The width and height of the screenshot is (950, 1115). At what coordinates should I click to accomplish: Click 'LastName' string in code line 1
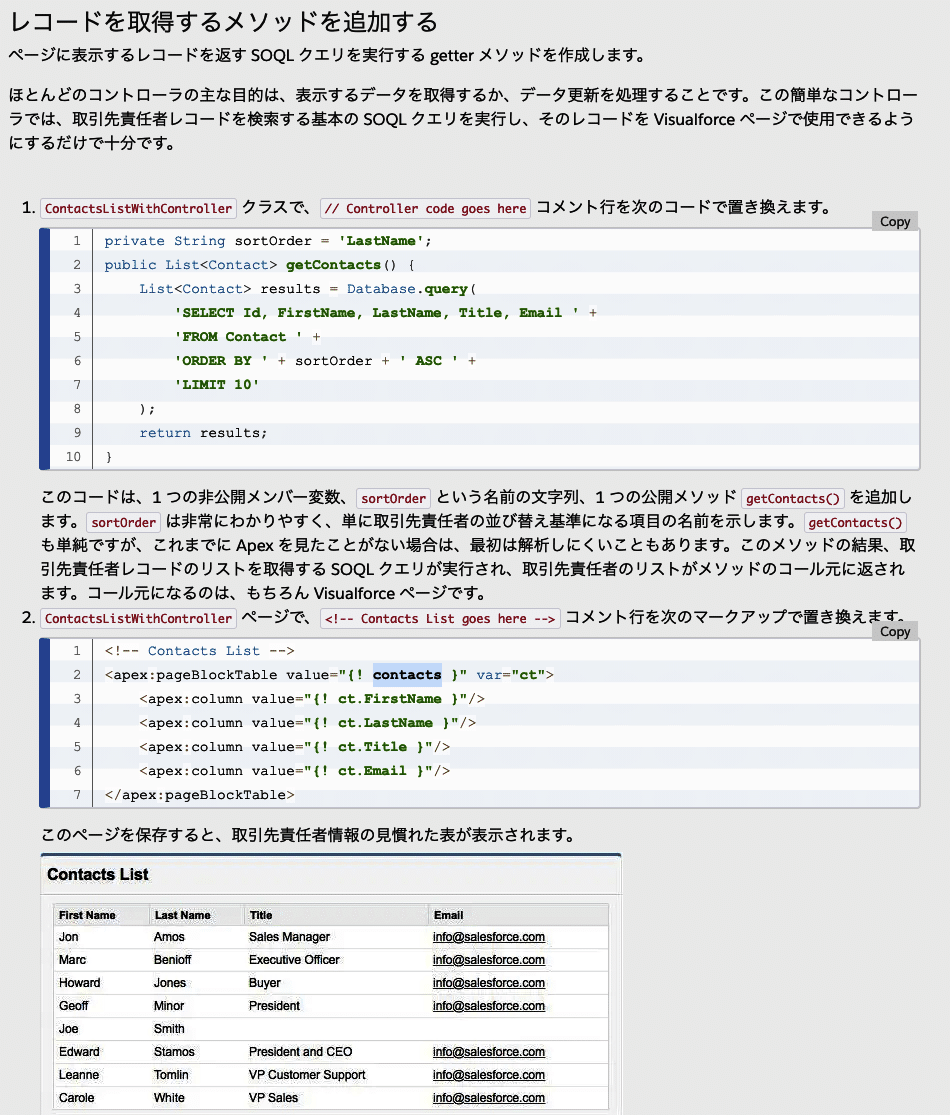tap(380, 240)
